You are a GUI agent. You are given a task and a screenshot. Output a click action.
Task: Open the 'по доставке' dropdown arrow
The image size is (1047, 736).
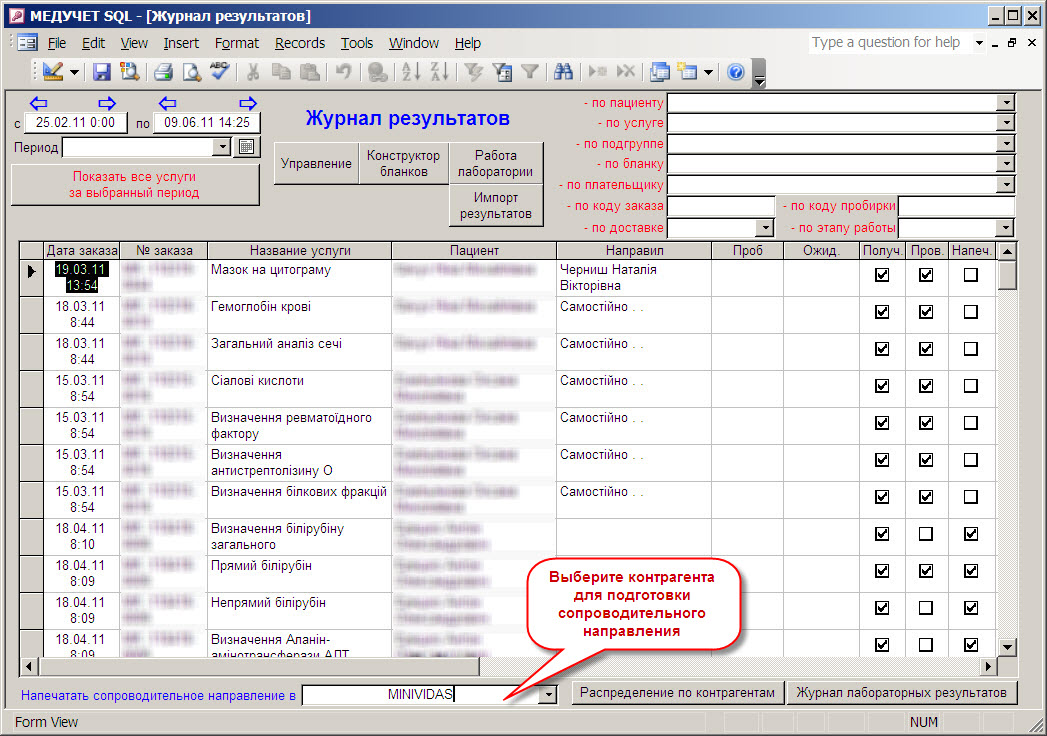765,228
